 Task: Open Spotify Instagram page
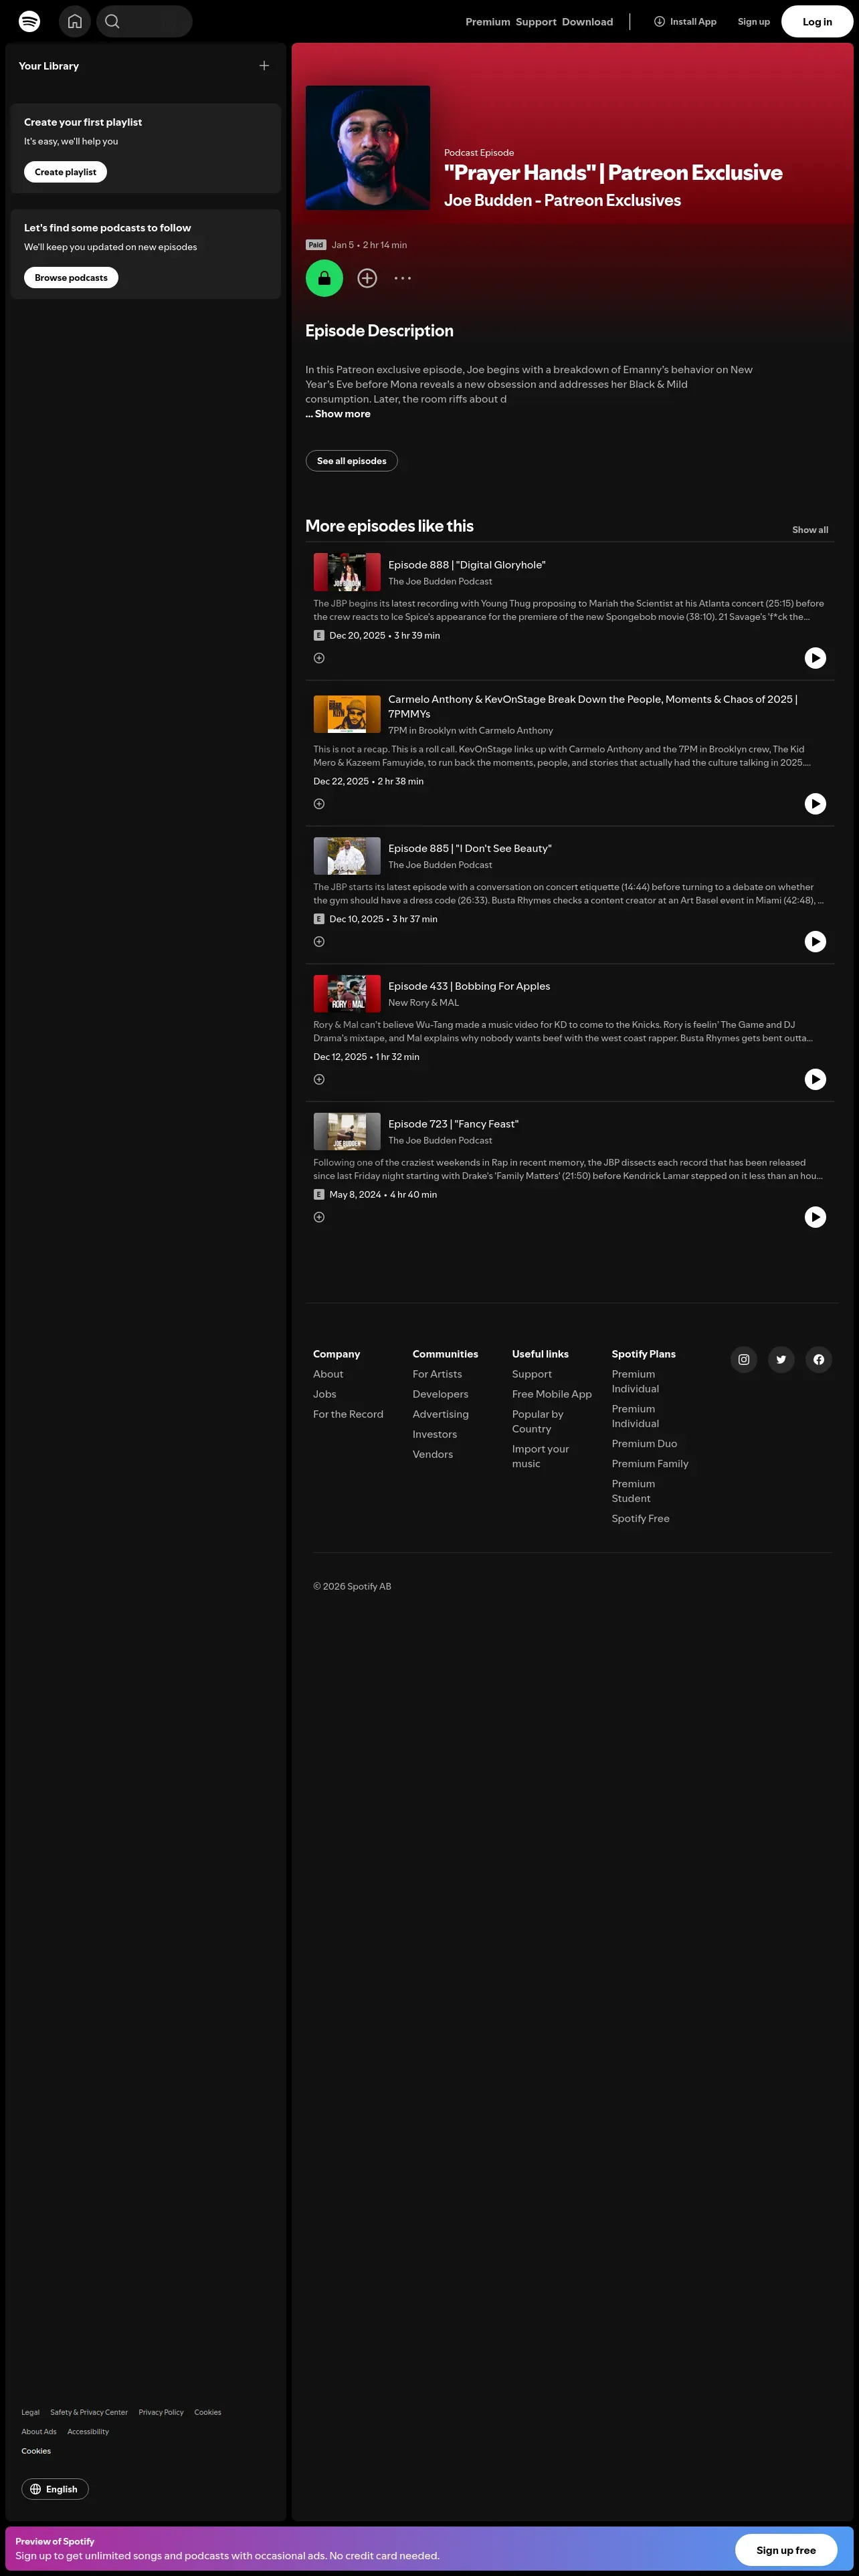[x=743, y=1360]
